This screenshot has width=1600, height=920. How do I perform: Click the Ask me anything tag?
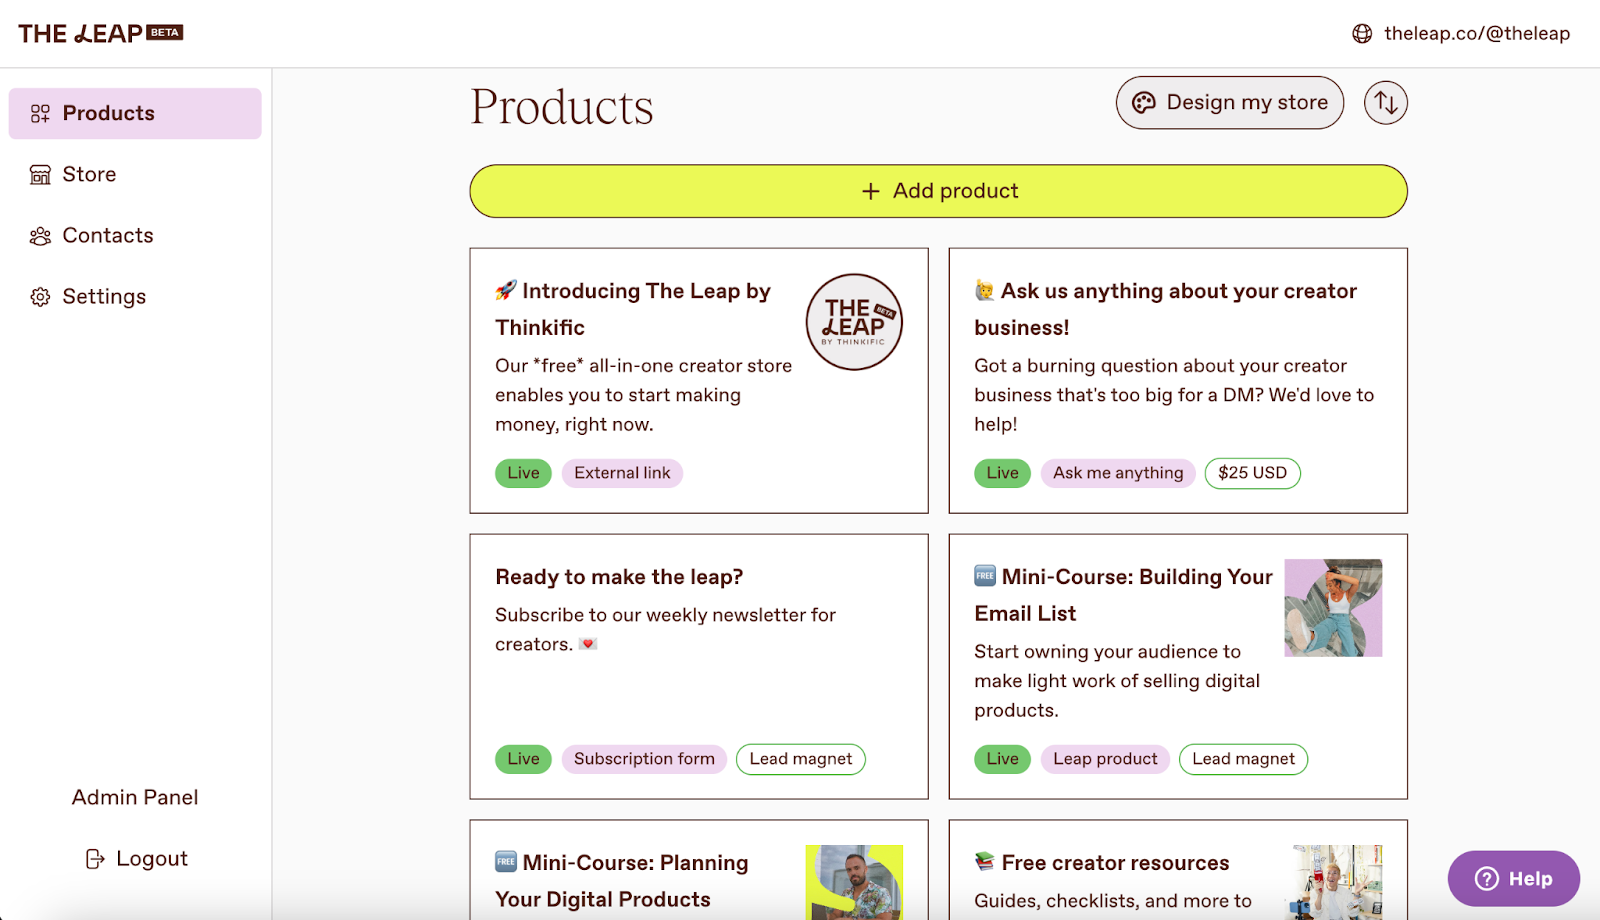tap(1118, 473)
